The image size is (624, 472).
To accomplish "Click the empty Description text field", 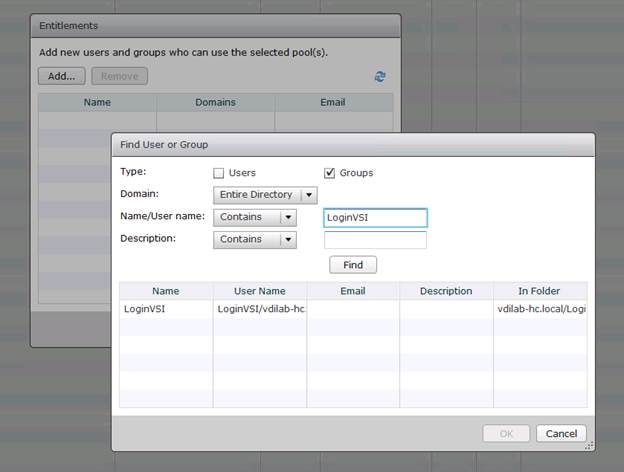I will pos(375,240).
